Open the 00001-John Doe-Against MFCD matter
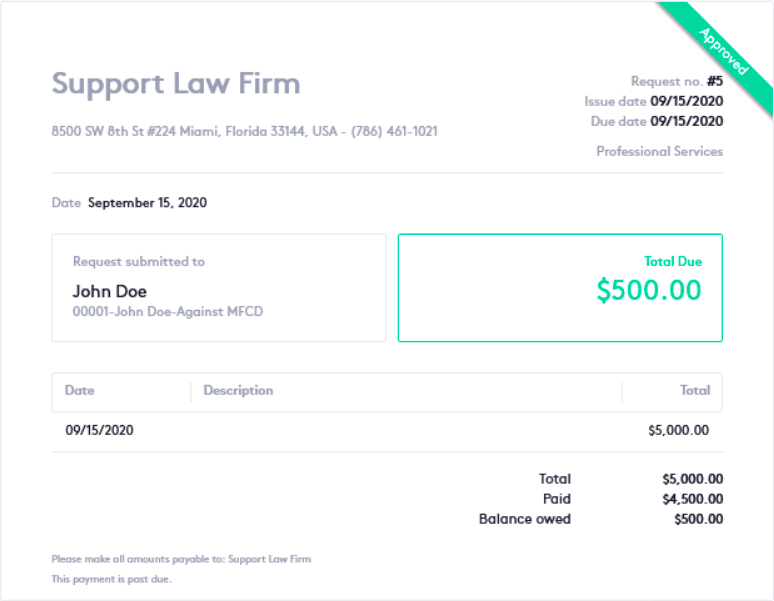 [x=168, y=312]
